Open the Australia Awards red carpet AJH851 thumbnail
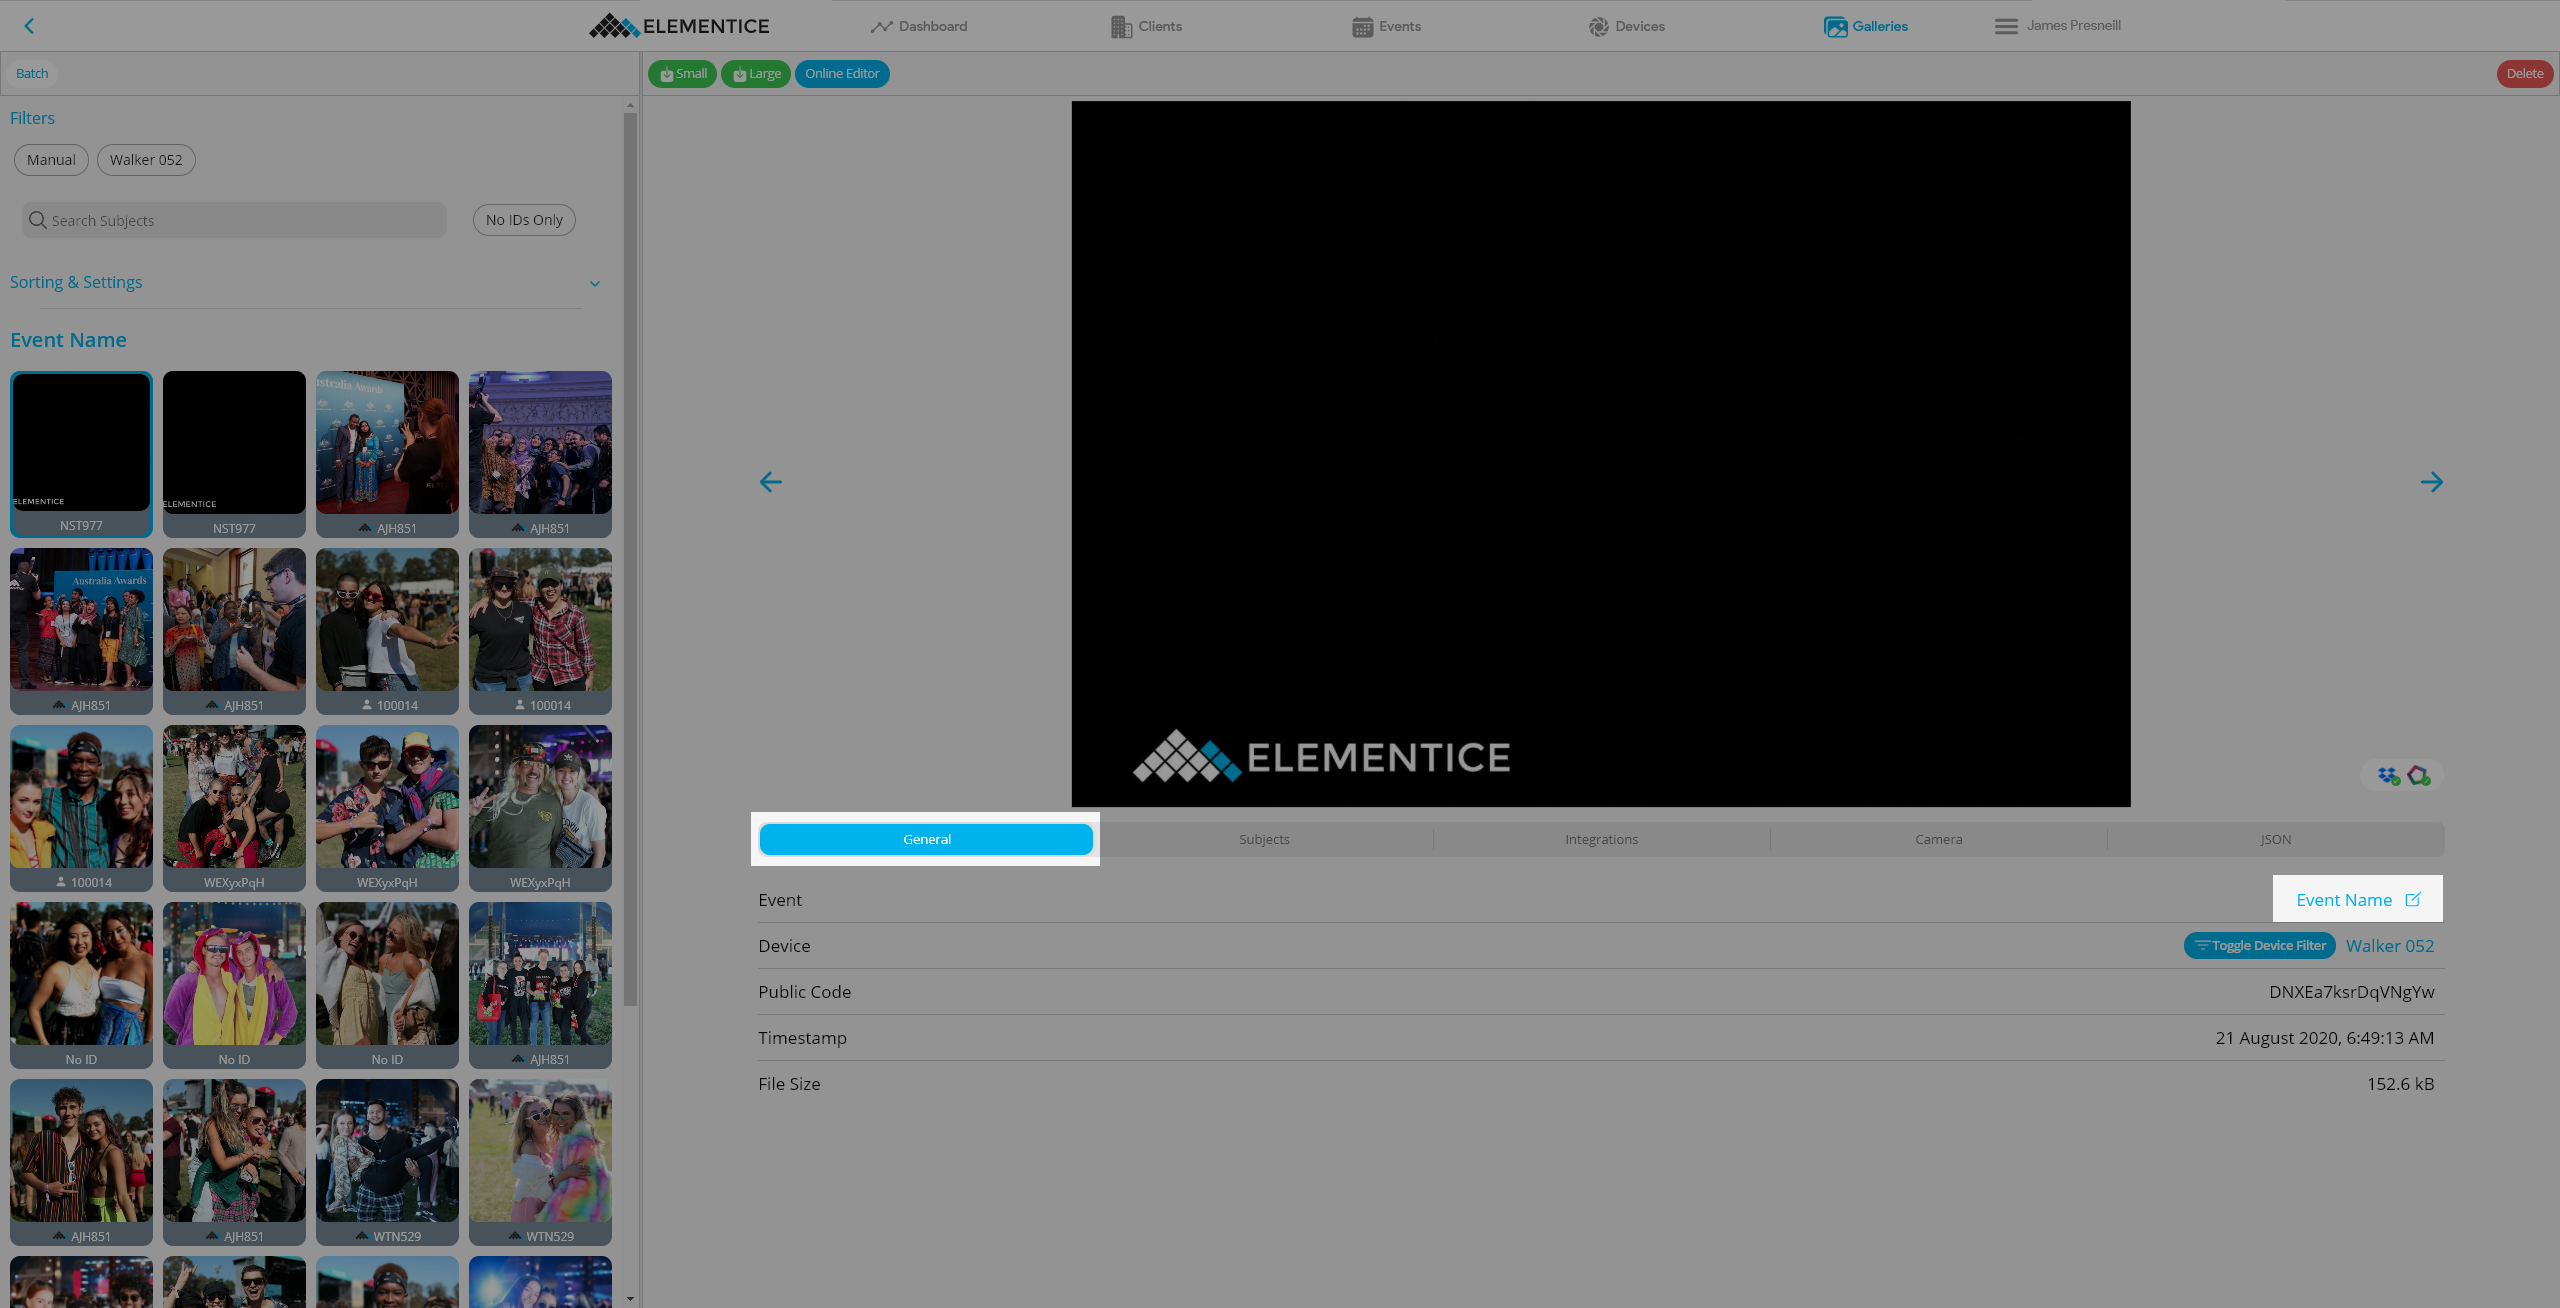Screen dimensions: 2560x1308 (387, 454)
